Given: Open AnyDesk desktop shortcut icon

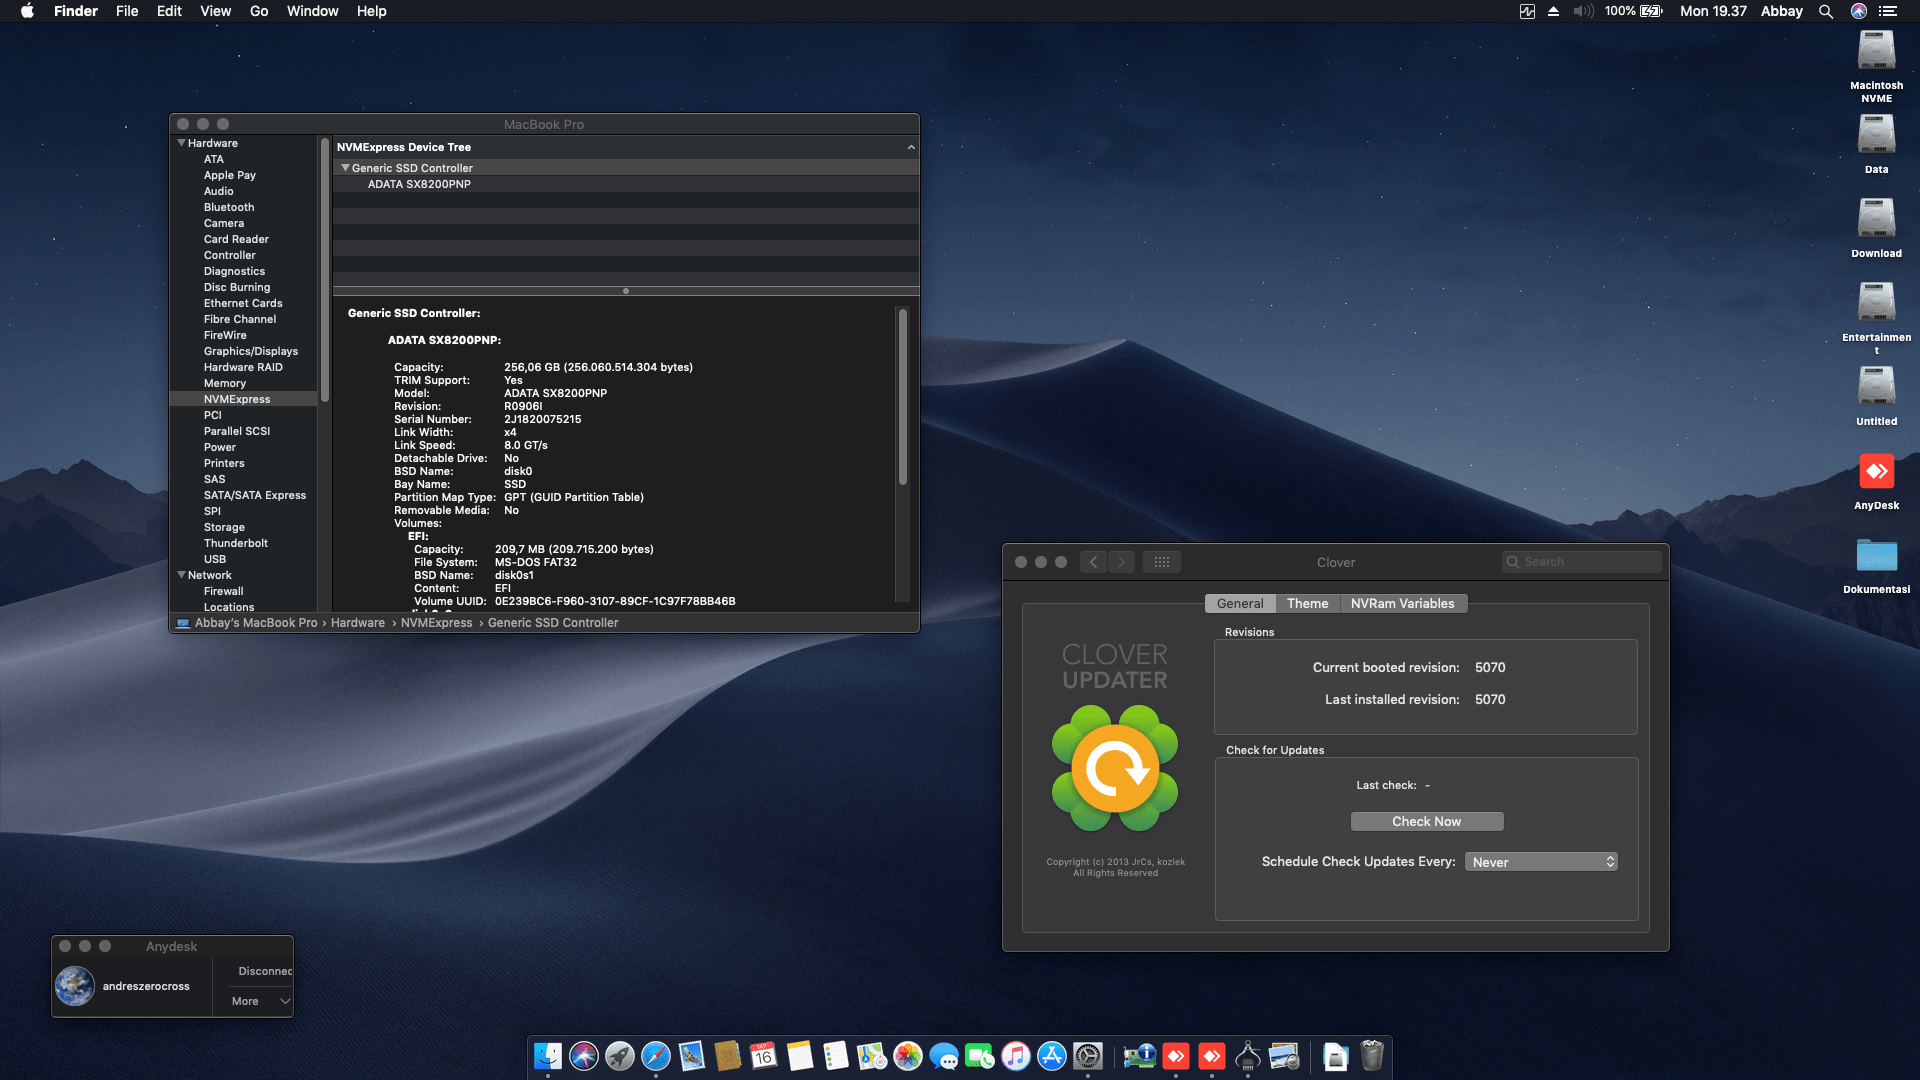Looking at the screenshot, I should [x=1876, y=472].
